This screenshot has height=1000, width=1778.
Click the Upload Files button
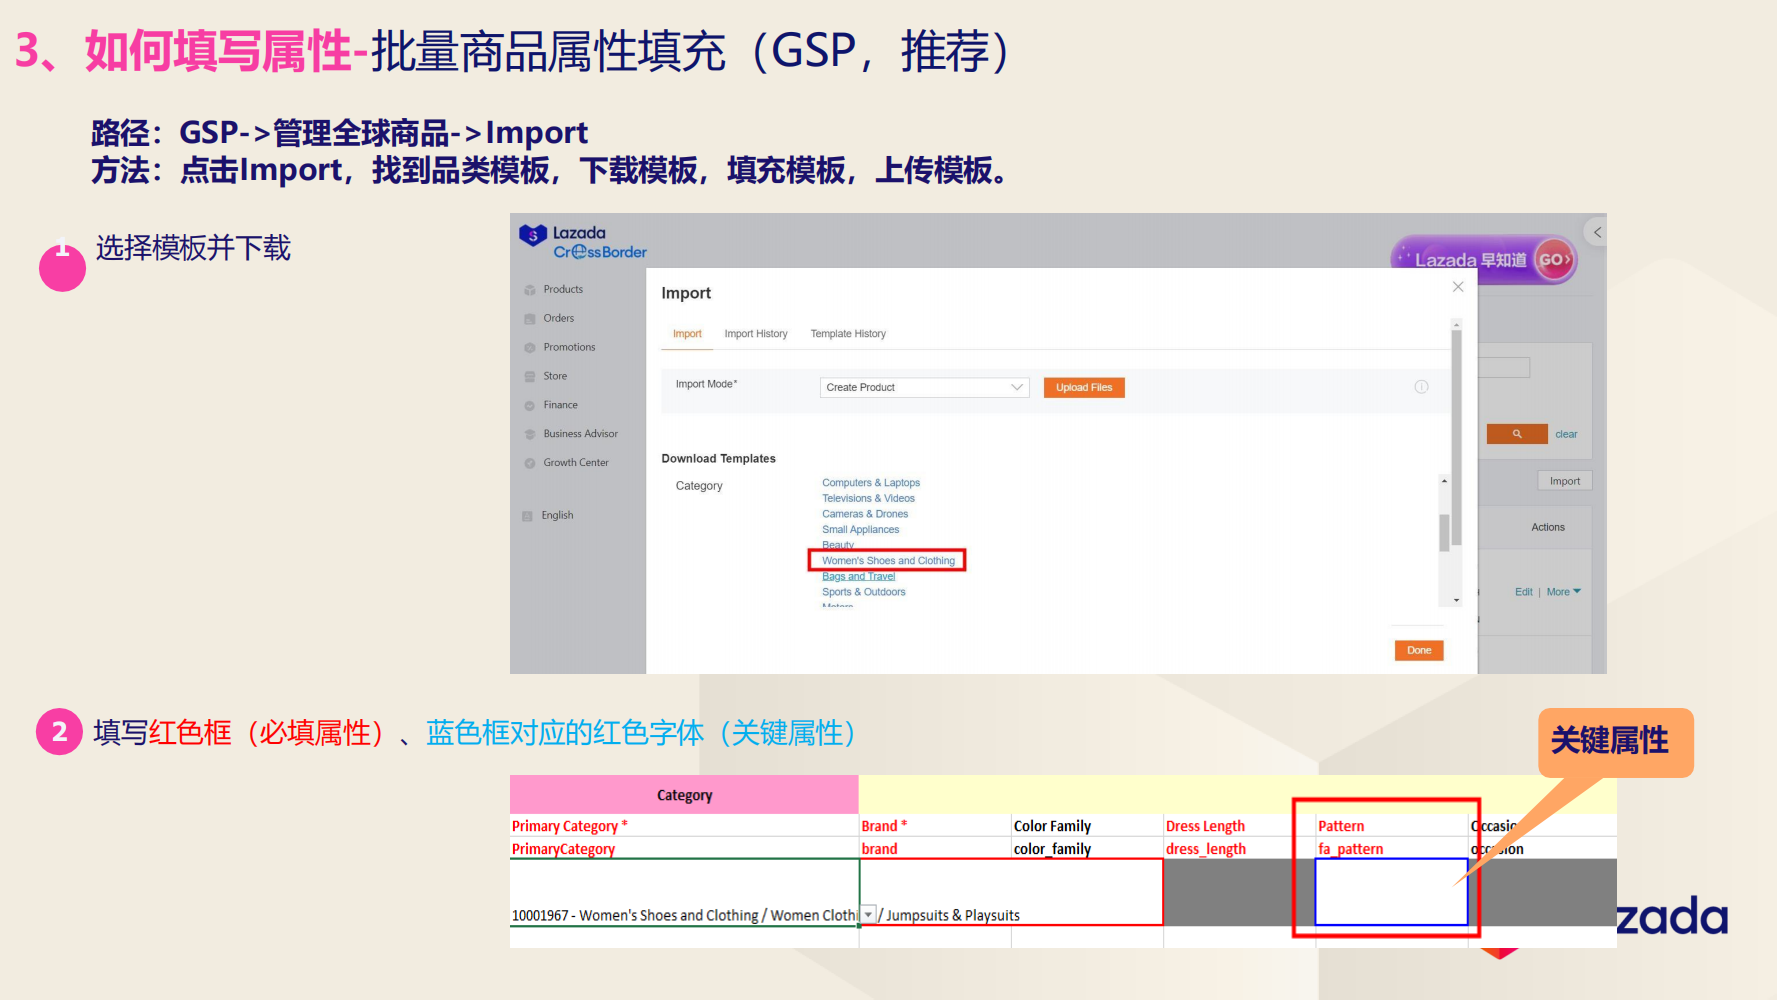(x=1083, y=387)
